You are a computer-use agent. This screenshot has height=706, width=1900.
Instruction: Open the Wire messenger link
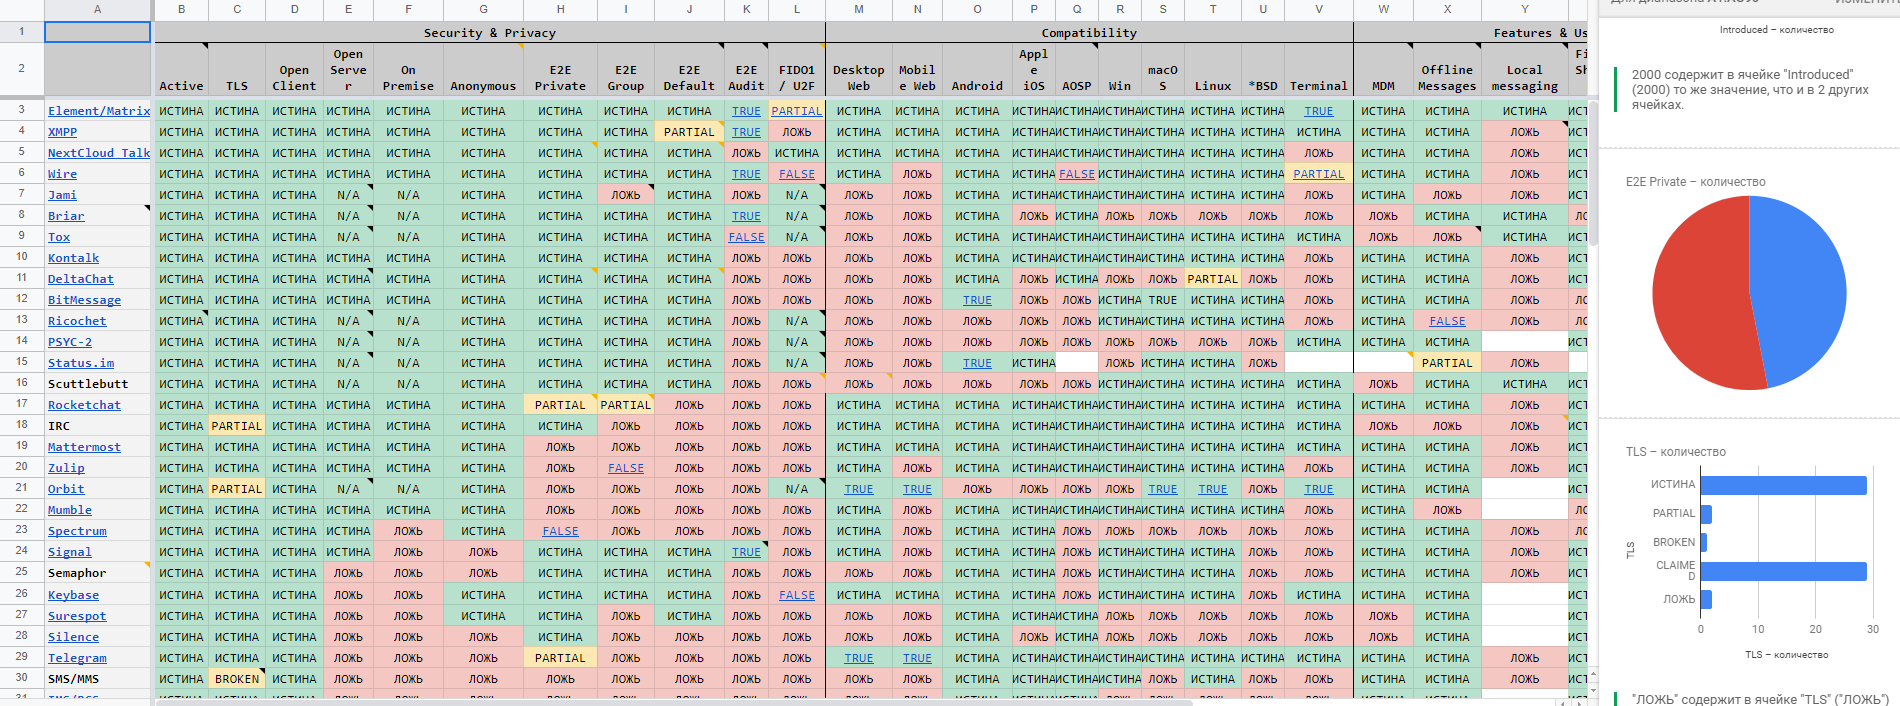pos(62,174)
